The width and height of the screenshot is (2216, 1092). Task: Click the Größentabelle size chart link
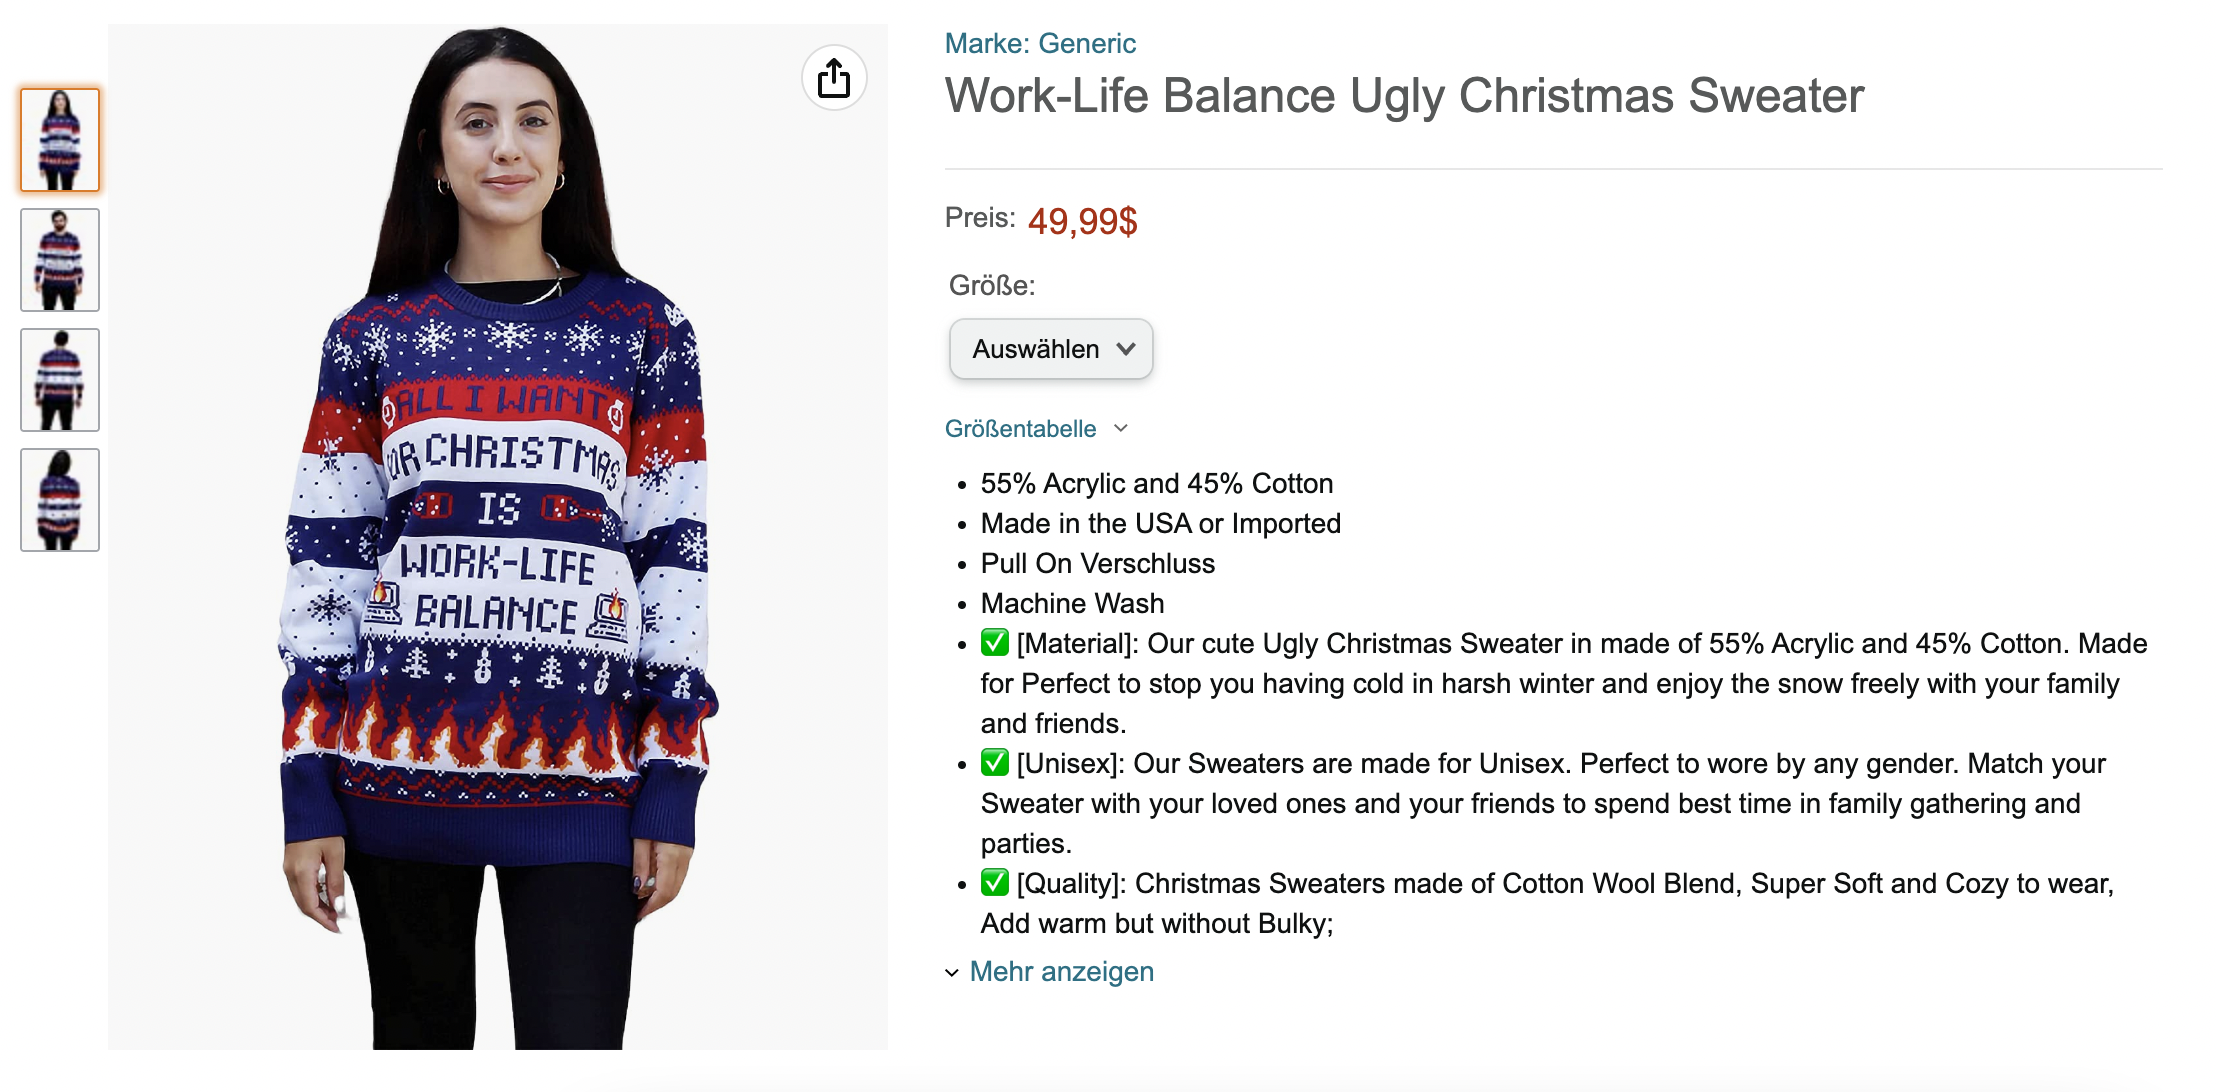coord(1020,429)
